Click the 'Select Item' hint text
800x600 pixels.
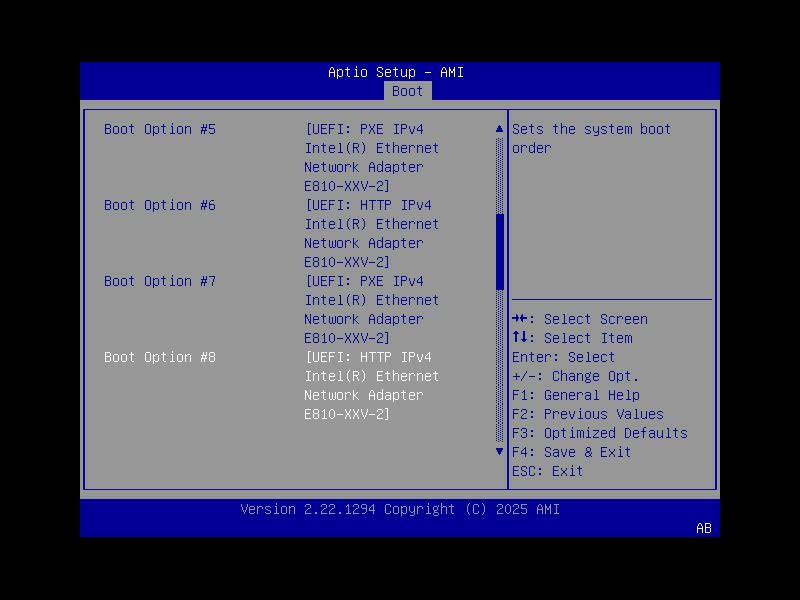pyautogui.click(x=588, y=338)
